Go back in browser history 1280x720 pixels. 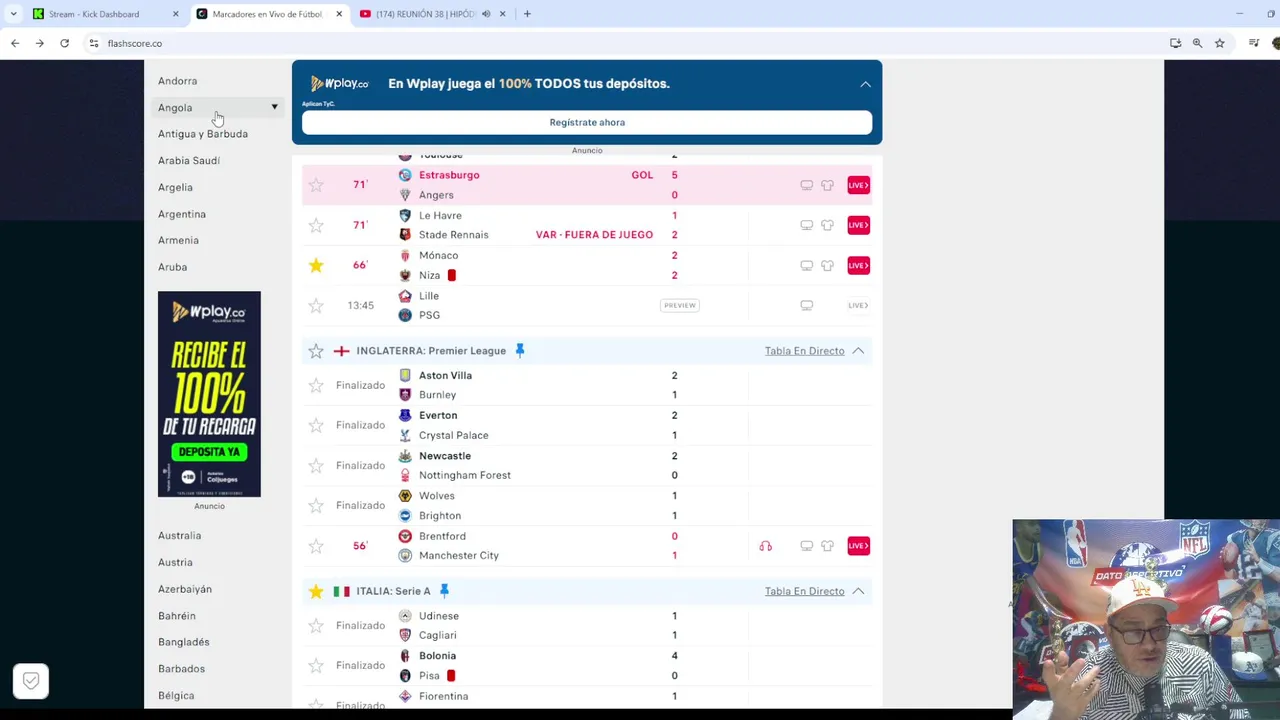[x=15, y=43]
